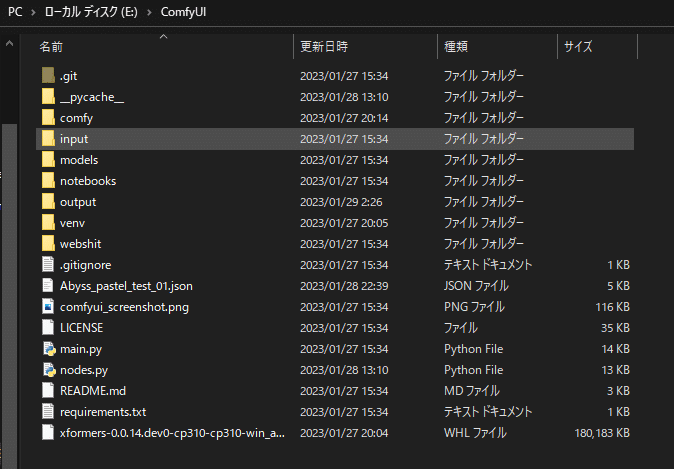Click the comfyui_screenshot.png image icon
Viewport: 674px width, 469px height.
(x=48, y=307)
